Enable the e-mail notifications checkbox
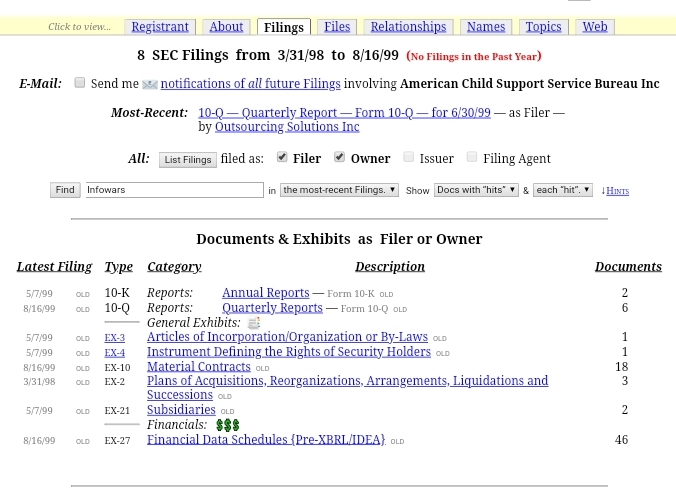 pyautogui.click(x=79, y=82)
